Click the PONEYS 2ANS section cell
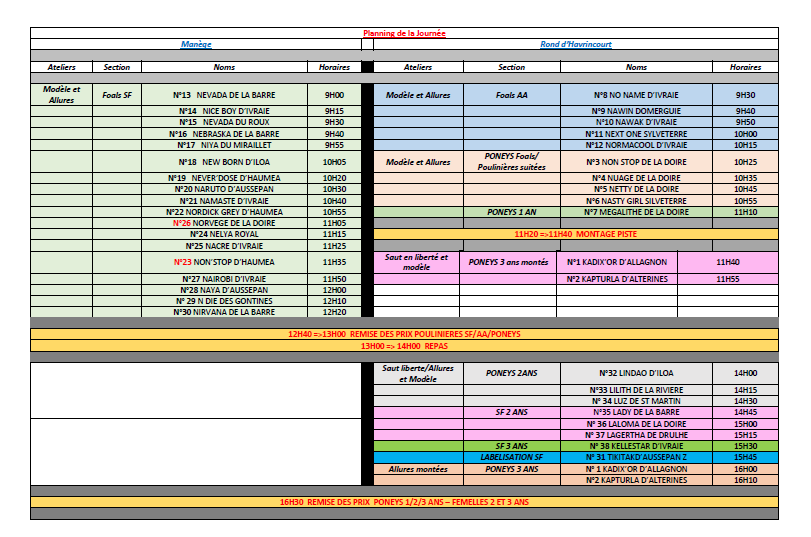The height and width of the screenshot is (537, 811). click(x=511, y=373)
